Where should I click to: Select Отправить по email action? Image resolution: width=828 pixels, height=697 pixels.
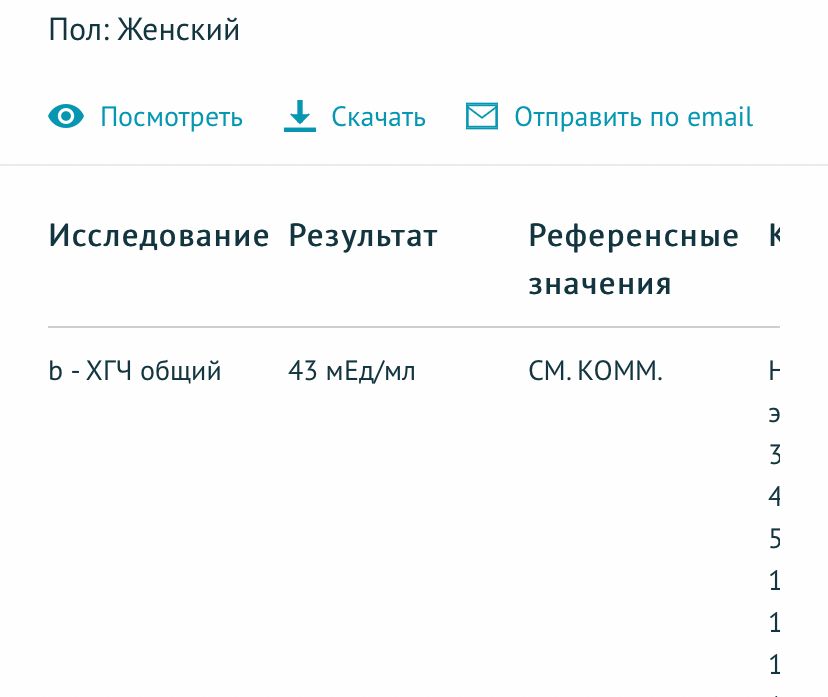click(x=632, y=117)
